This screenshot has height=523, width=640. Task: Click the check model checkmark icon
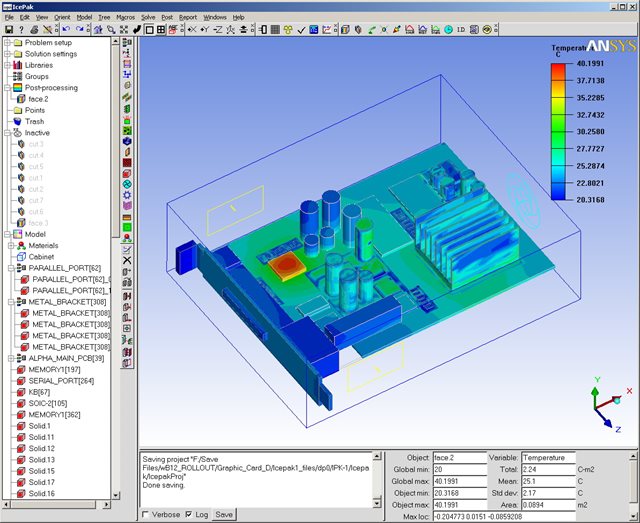(301, 29)
